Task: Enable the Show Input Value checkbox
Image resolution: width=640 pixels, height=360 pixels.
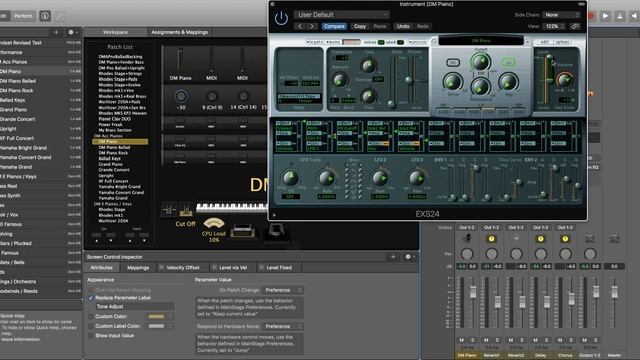Action: [x=91, y=336]
